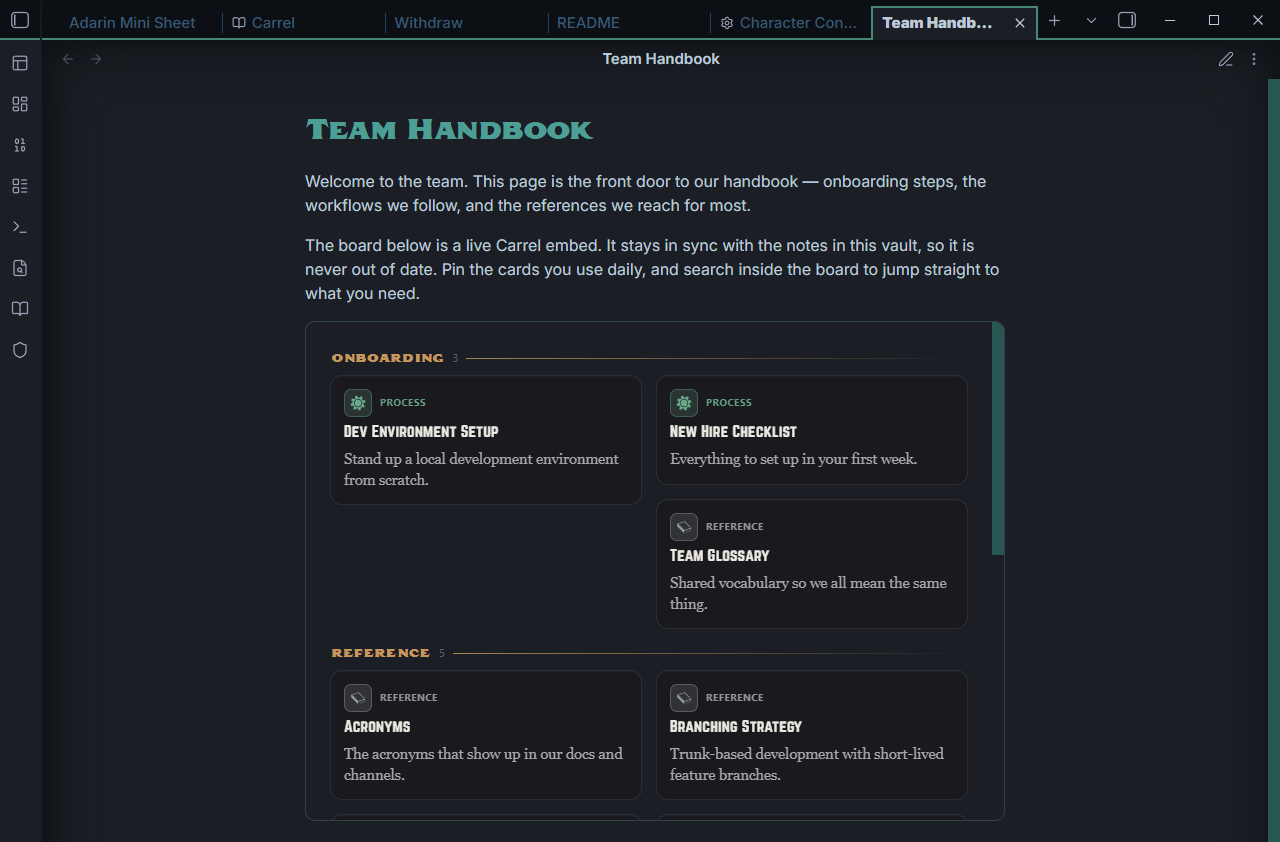Screen dimensions: 1280x842
Task: Click the binary 01/10 ribbon icon
Action: 20,145
